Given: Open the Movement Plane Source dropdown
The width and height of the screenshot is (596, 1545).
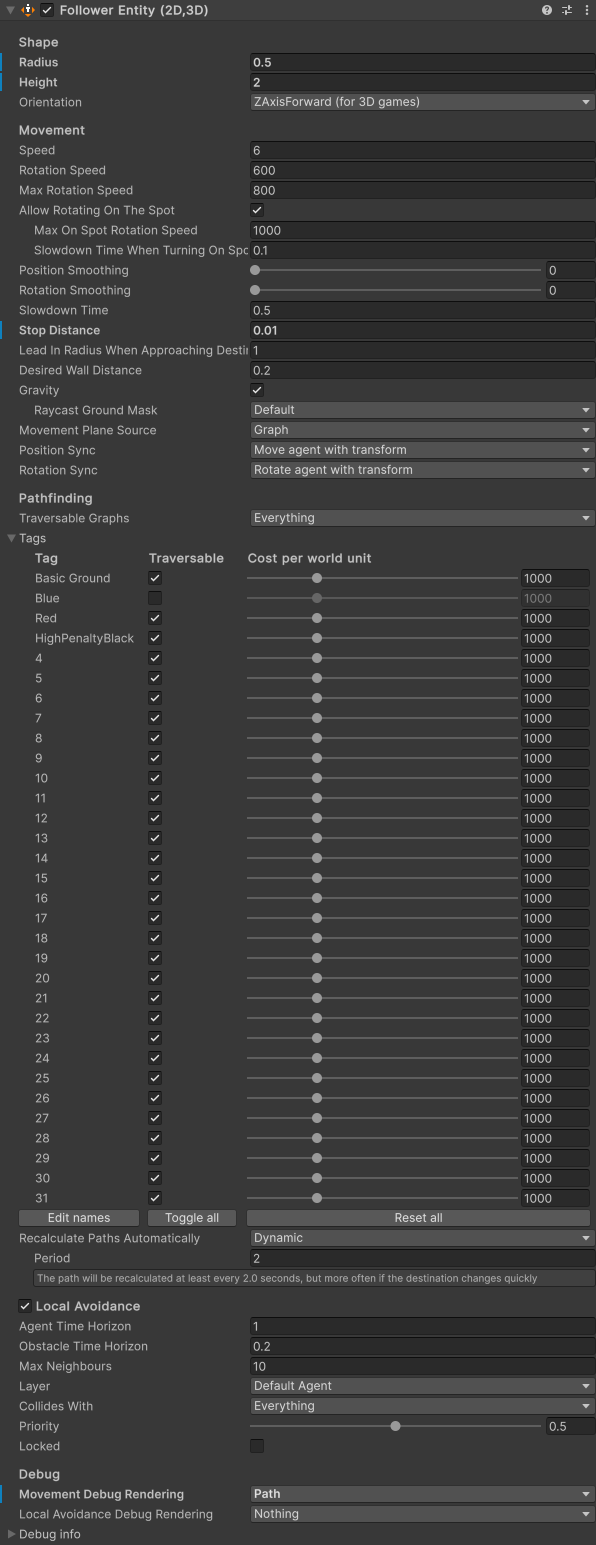Looking at the screenshot, I should pos(422,430).
